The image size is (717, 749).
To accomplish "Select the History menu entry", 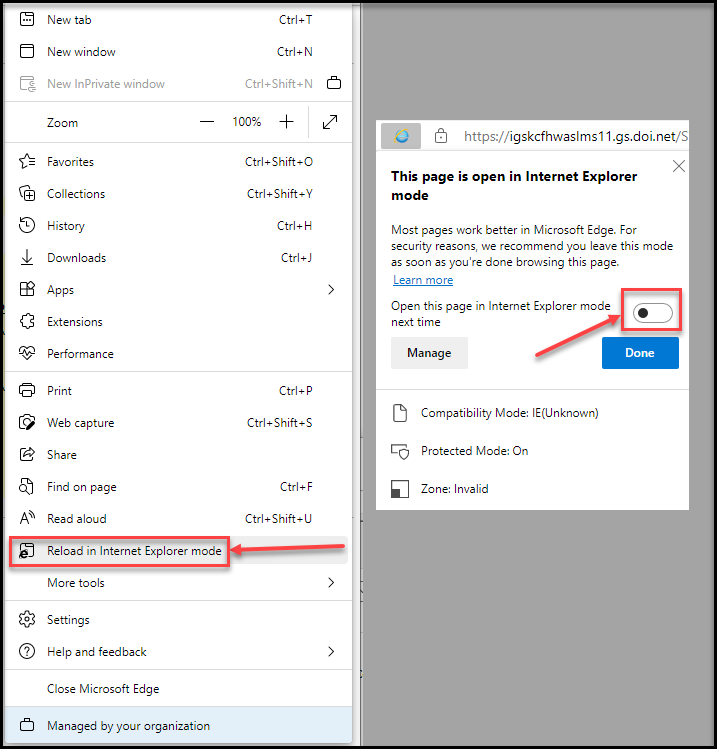I will (178, 225).
